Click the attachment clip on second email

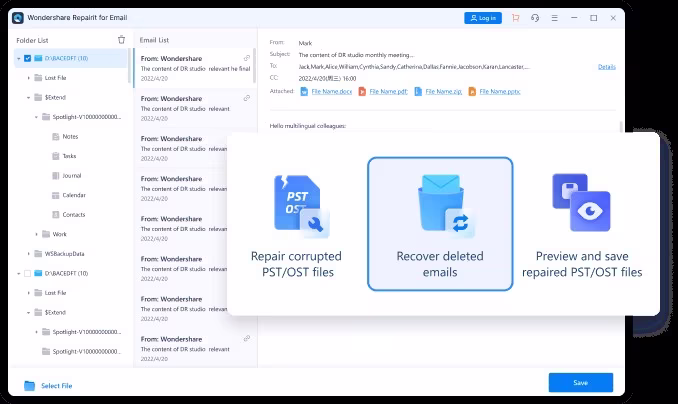246,98
